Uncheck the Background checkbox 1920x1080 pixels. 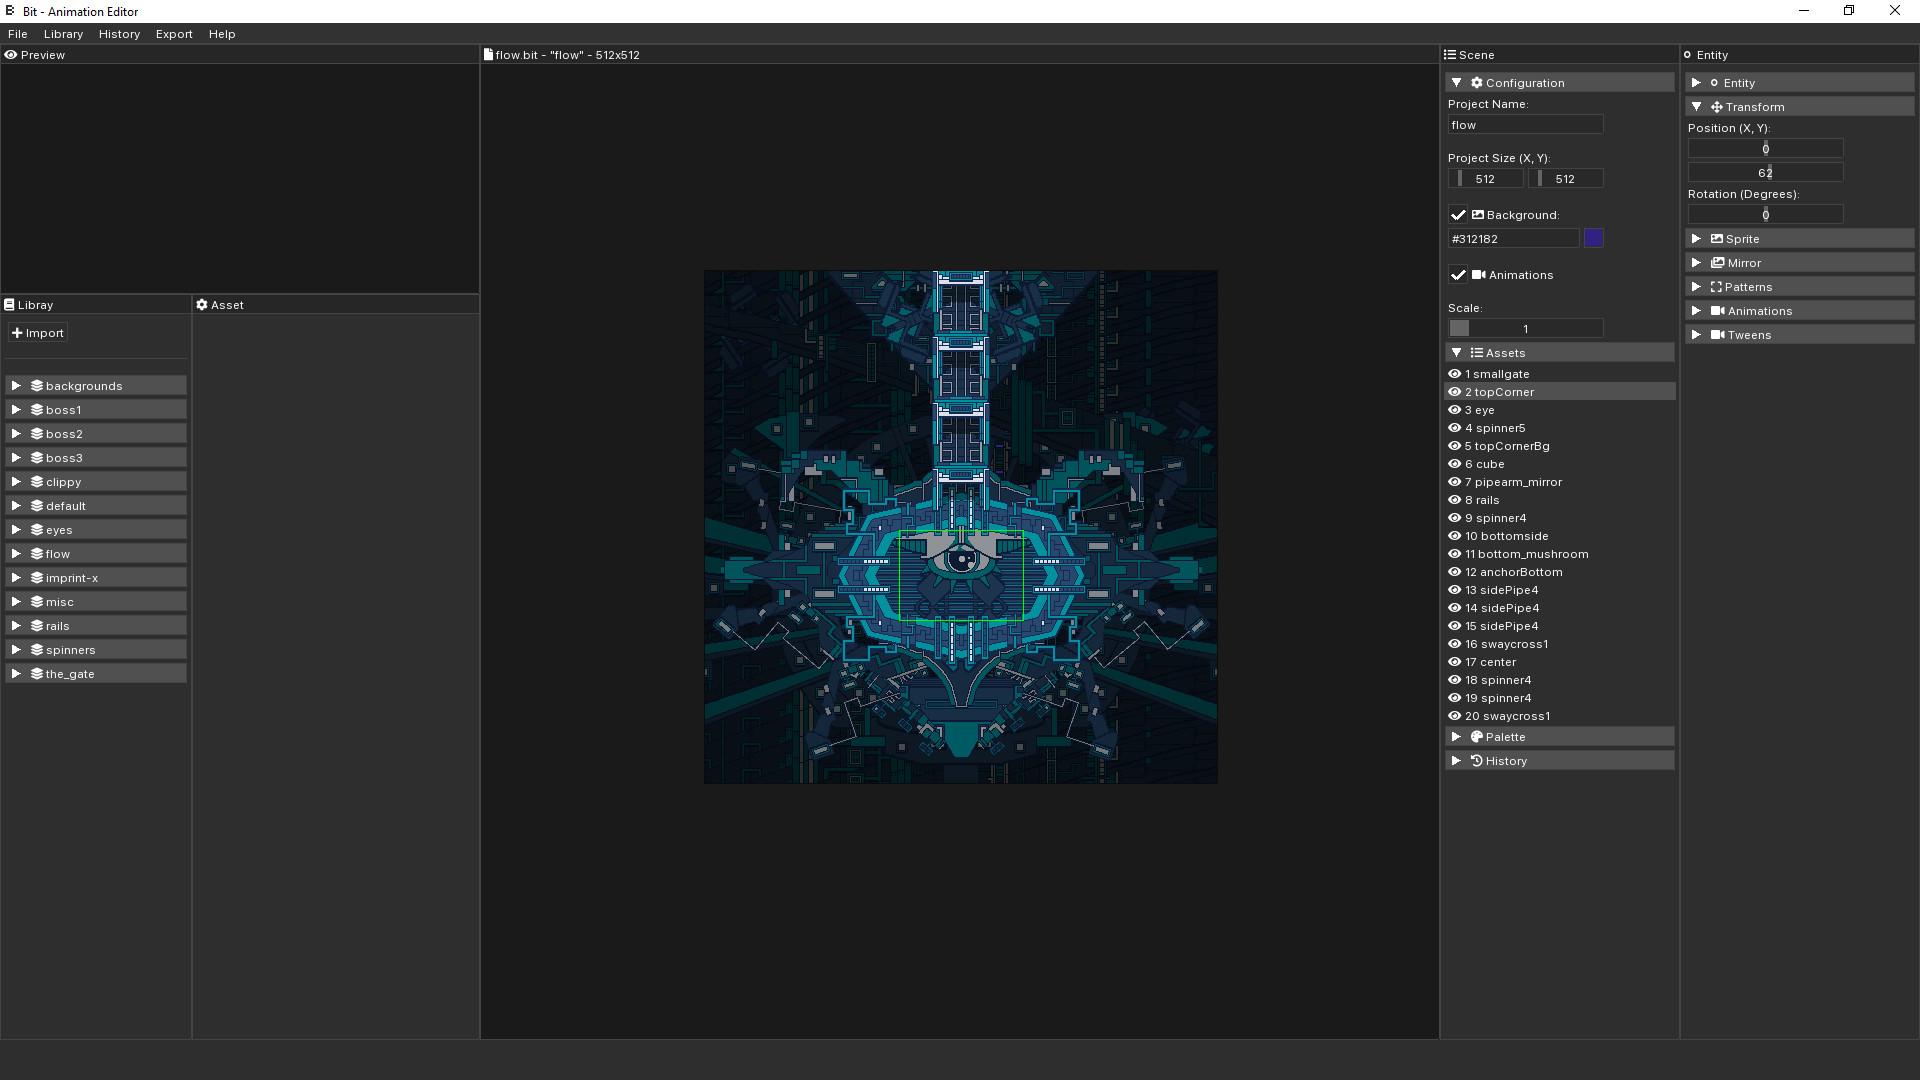click(1457, 214)
